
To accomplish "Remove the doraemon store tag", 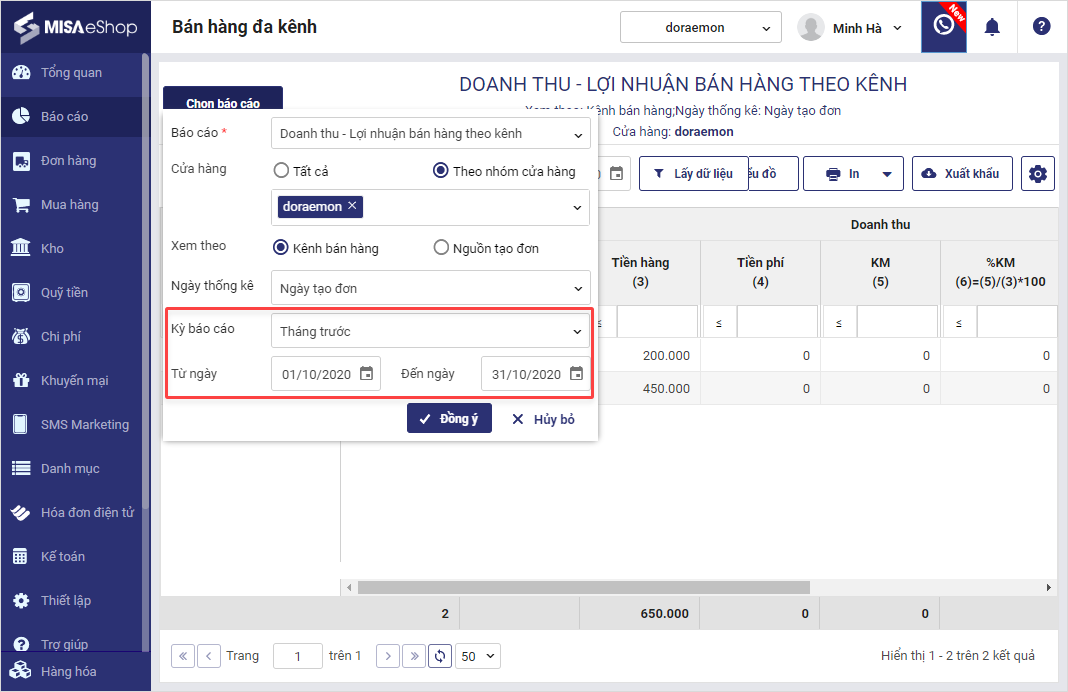I will tap(352, 206).
